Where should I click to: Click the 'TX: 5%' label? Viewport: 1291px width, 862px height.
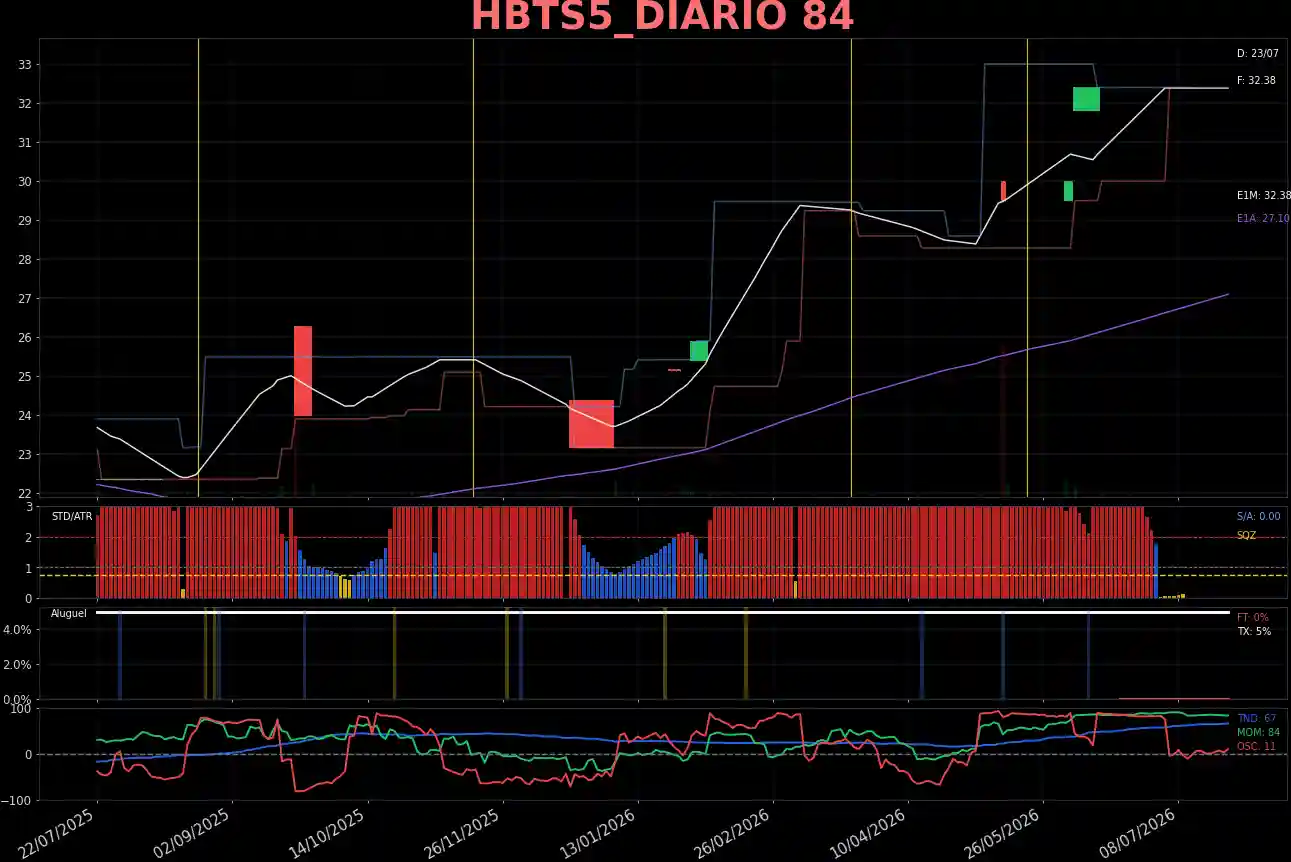(x=1253, y=632)
